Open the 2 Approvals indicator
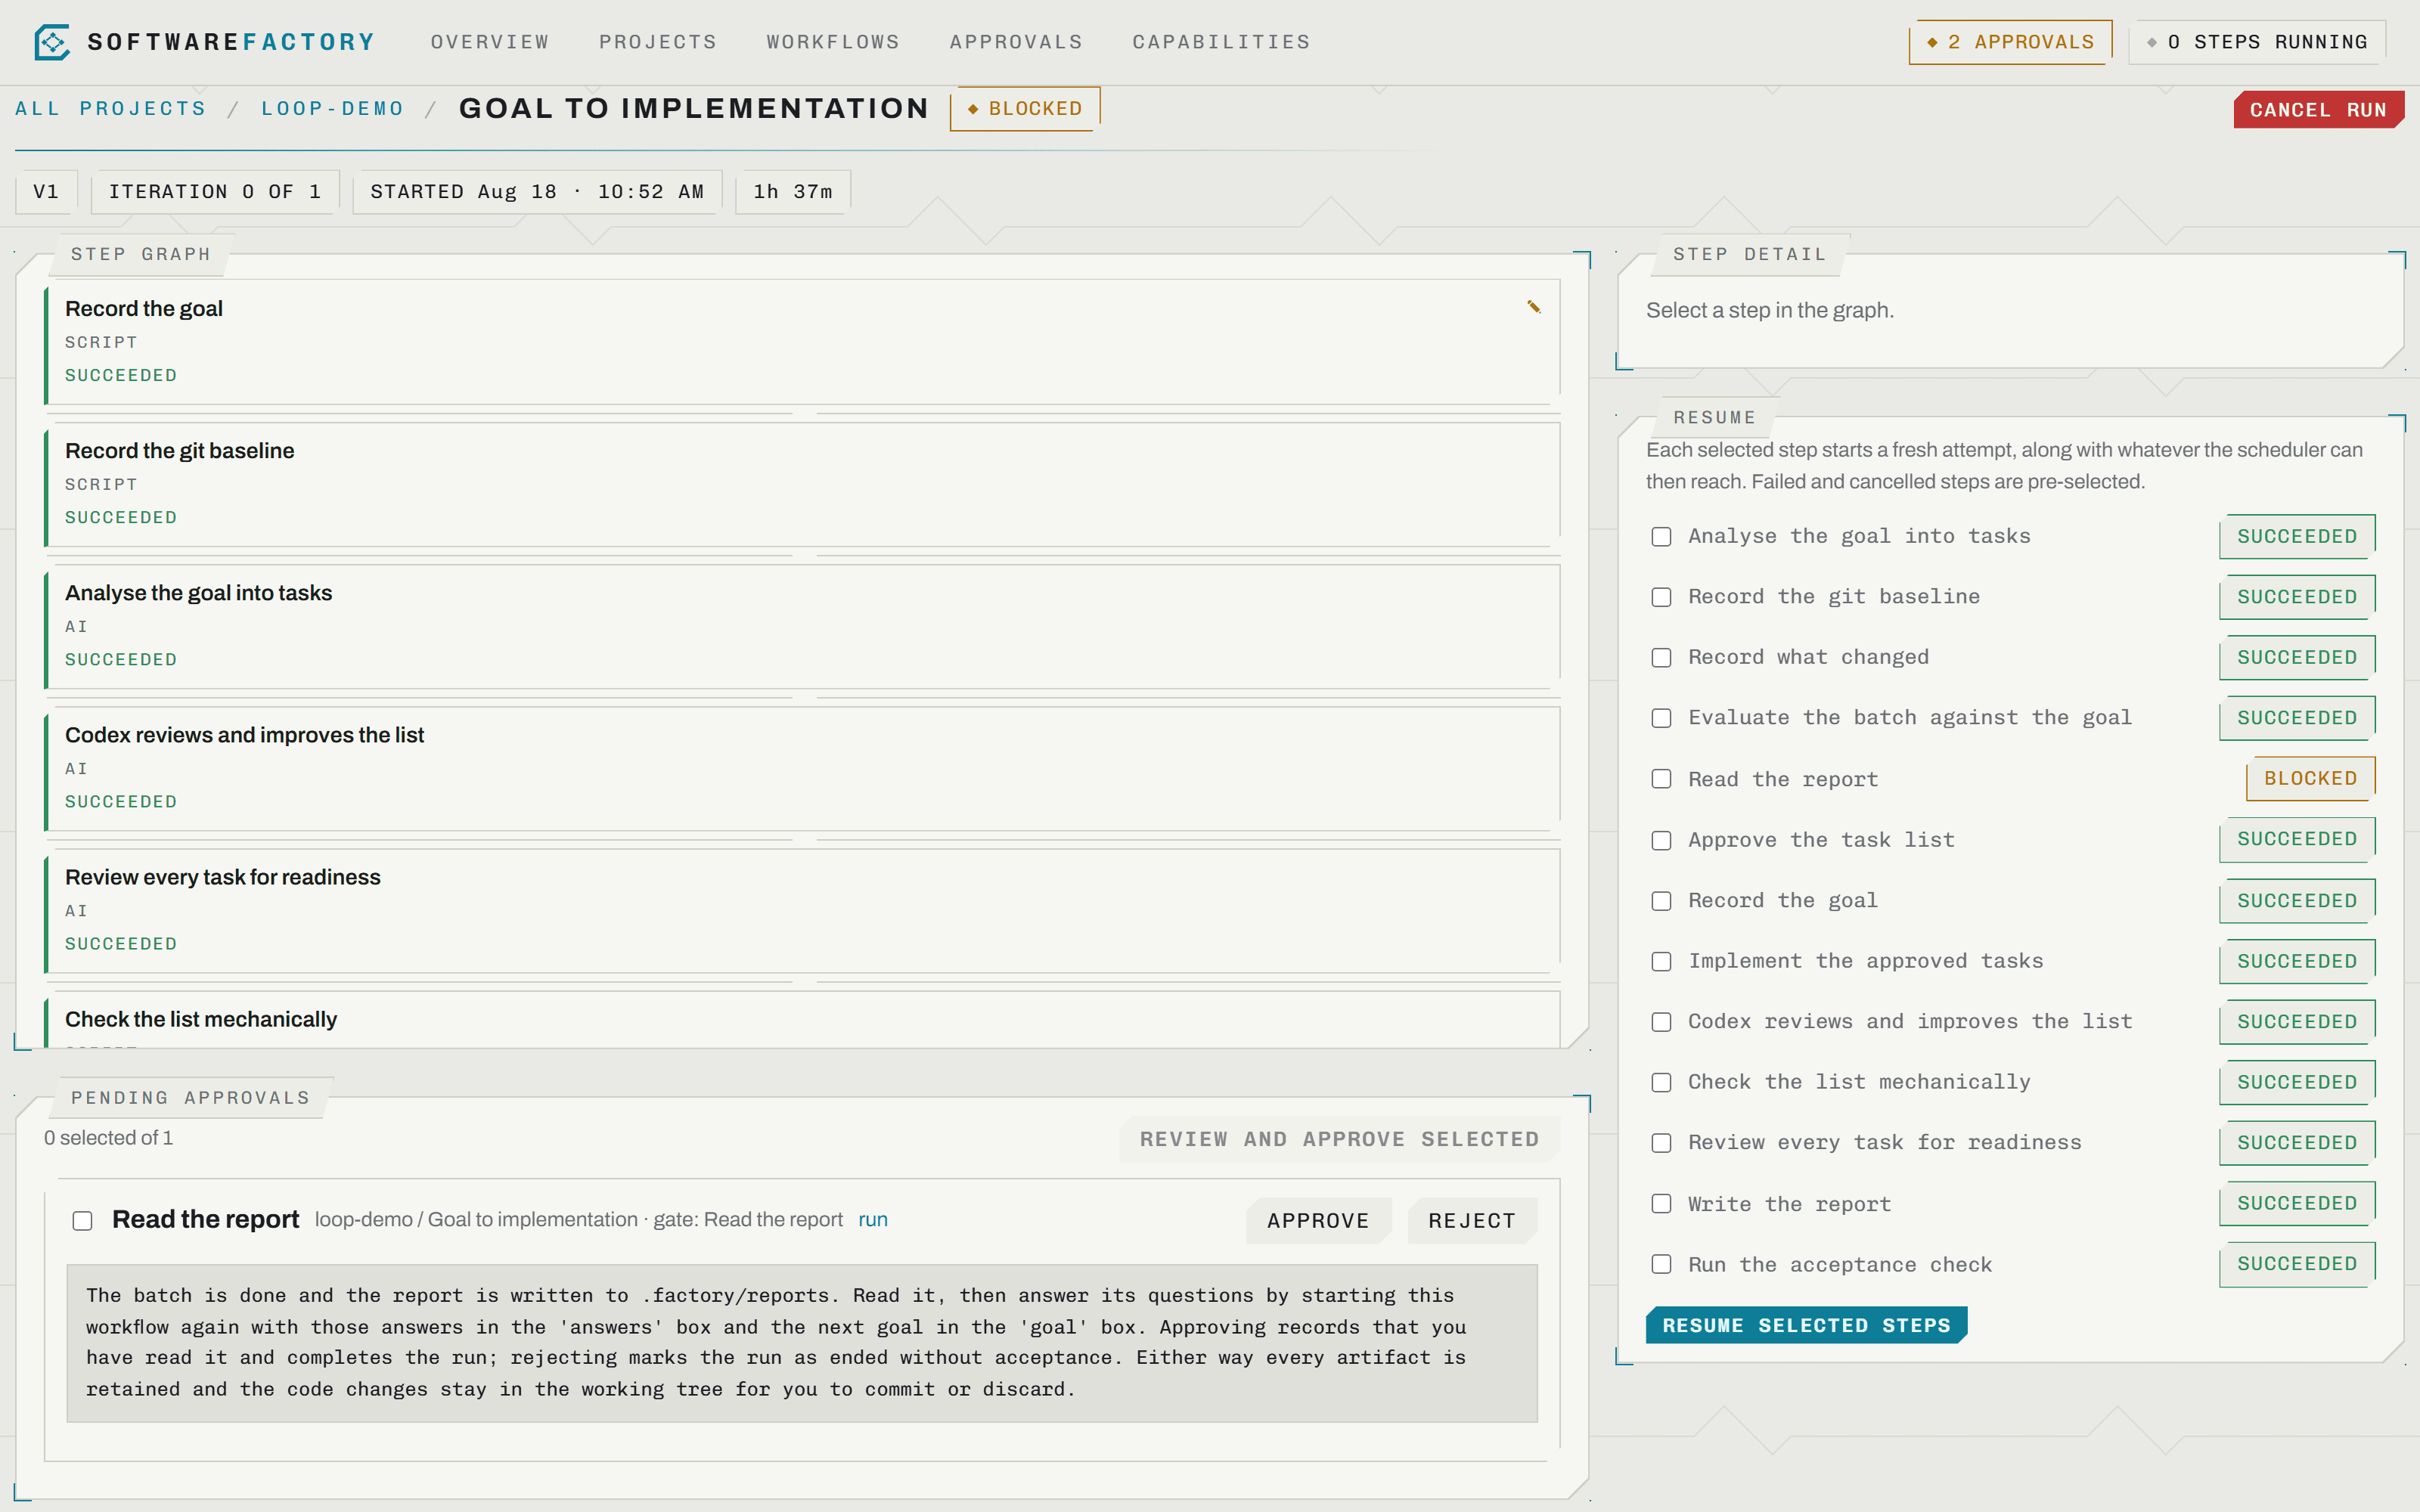The height and width of the screenshot is (1512, 2420). coord(2010,42)
